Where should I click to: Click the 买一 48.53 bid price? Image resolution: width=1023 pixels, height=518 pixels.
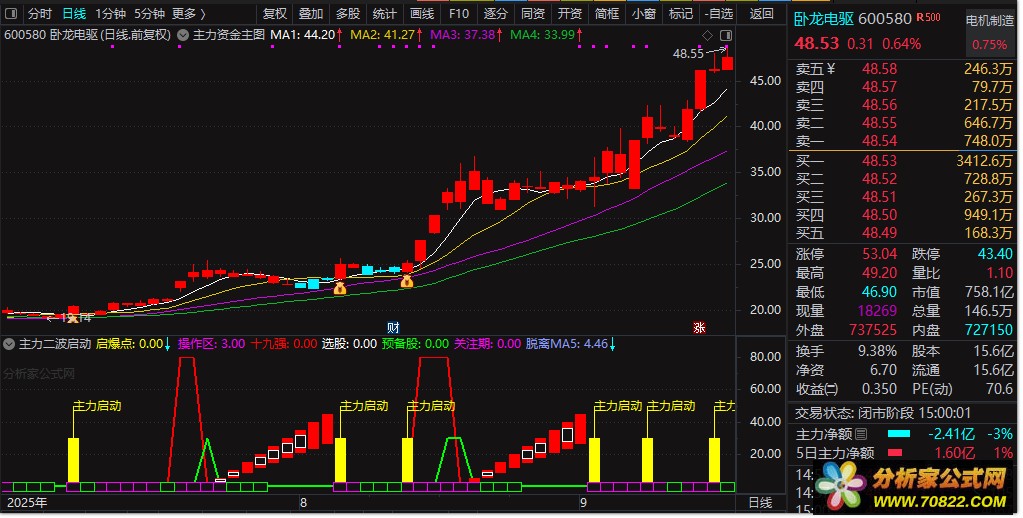[879, 160]
